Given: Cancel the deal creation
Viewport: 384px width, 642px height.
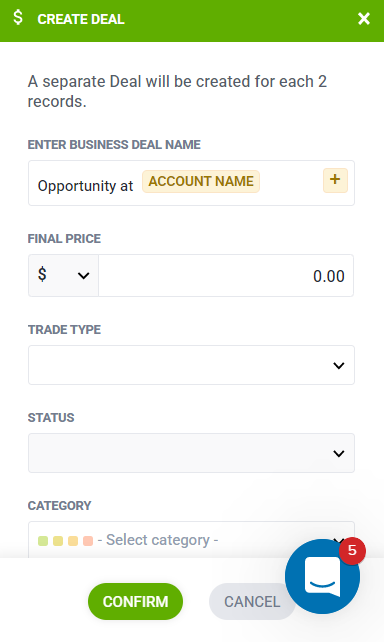Looking at the screenshot, I should (252, 601).
